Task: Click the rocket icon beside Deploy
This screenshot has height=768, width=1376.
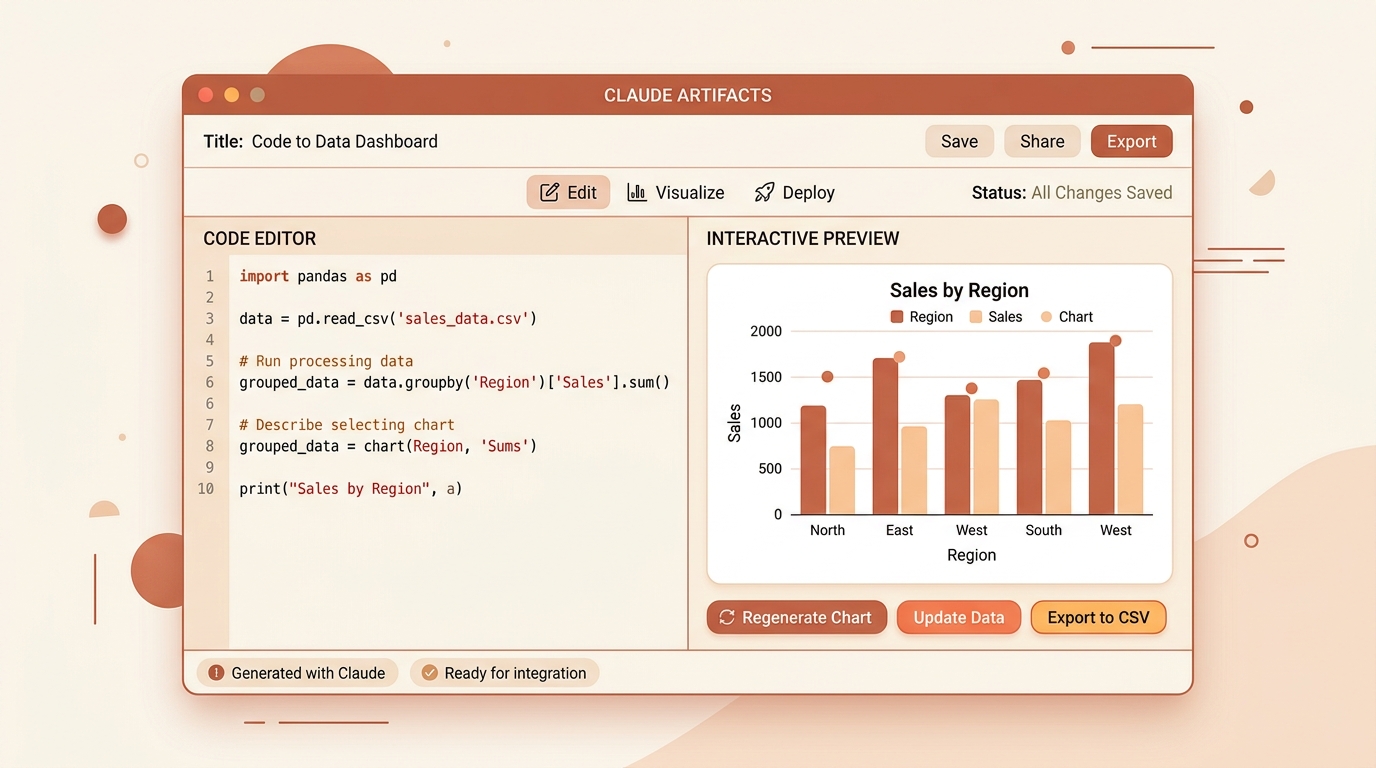Action: 765,192
